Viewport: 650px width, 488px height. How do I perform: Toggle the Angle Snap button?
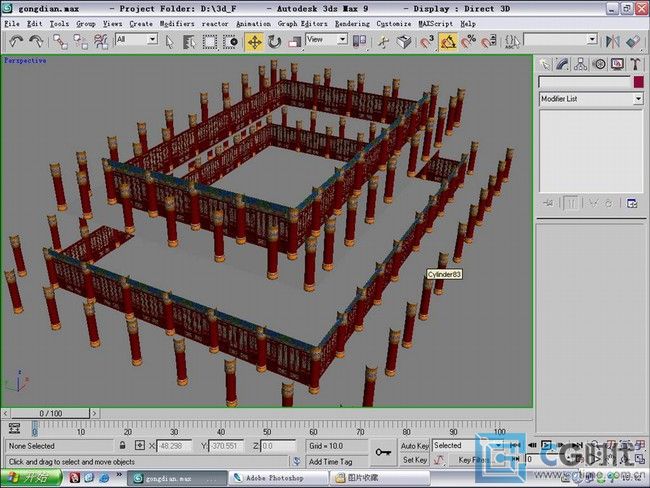tap(448, 42)
